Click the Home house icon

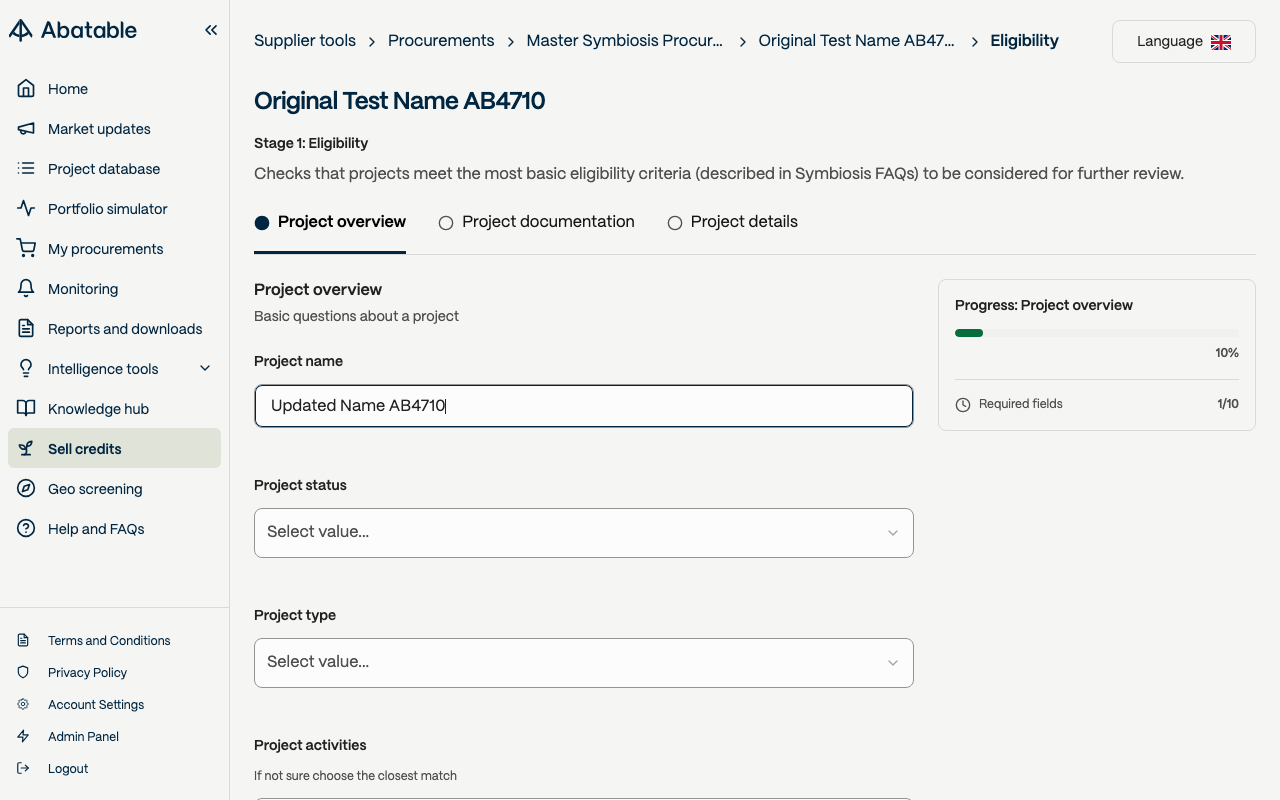(26, 89)
